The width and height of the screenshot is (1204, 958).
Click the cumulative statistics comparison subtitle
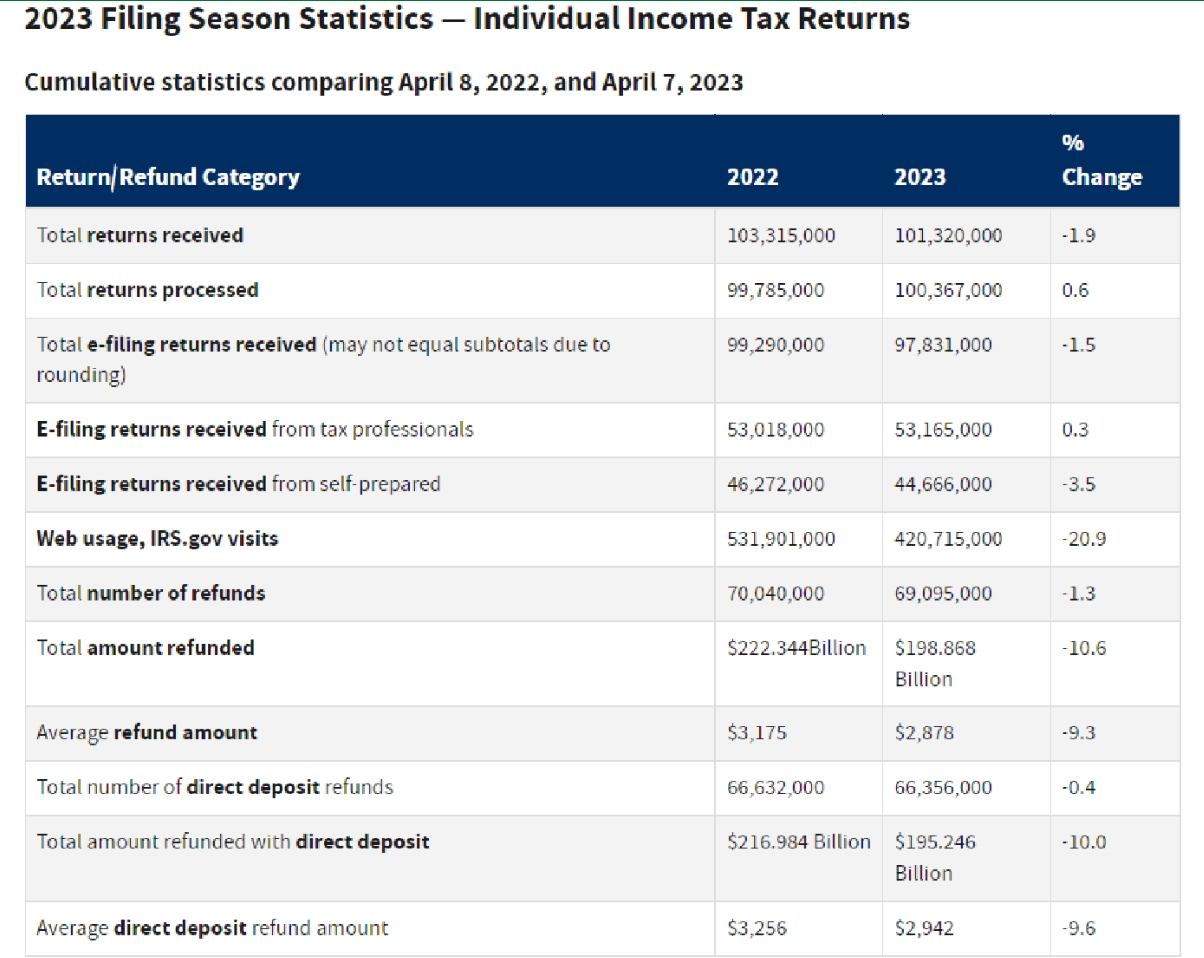[x=383, y=82]
